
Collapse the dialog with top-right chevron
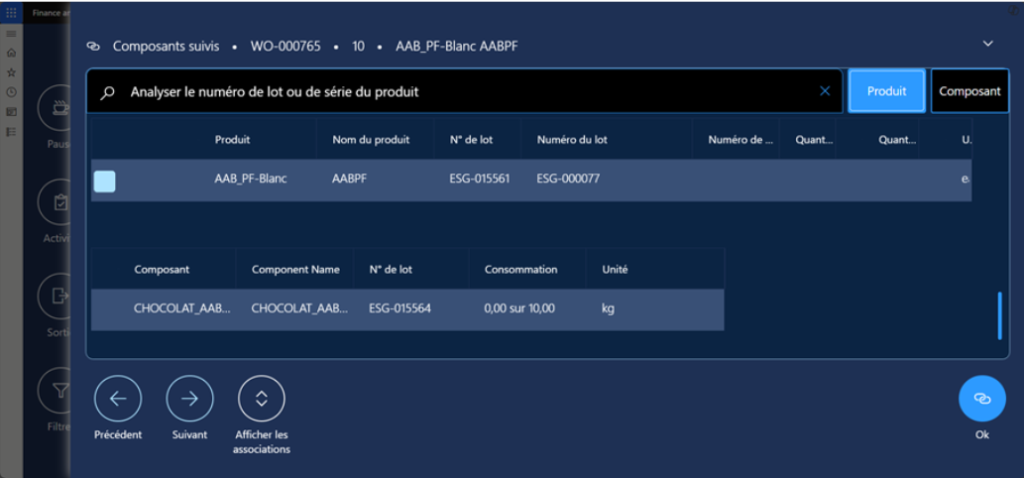(x=988, y=44)
